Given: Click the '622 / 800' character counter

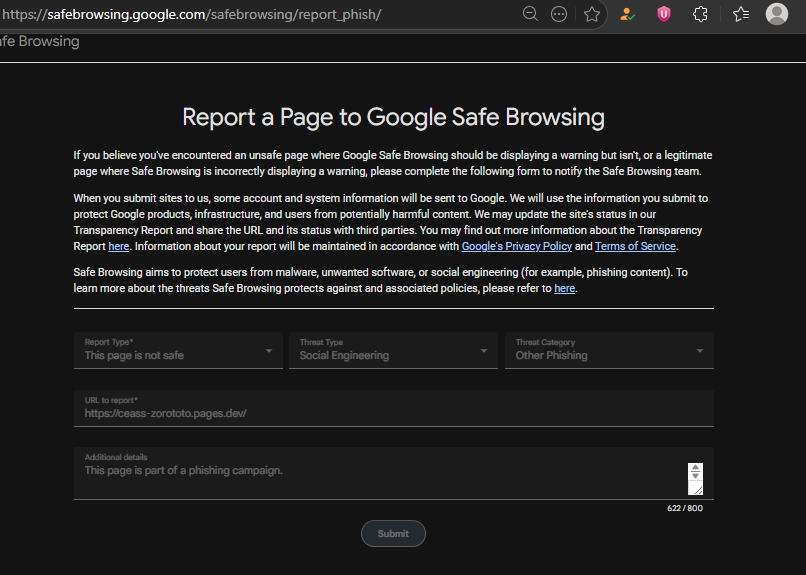Looking at the screenshot, I should point(685,508).
